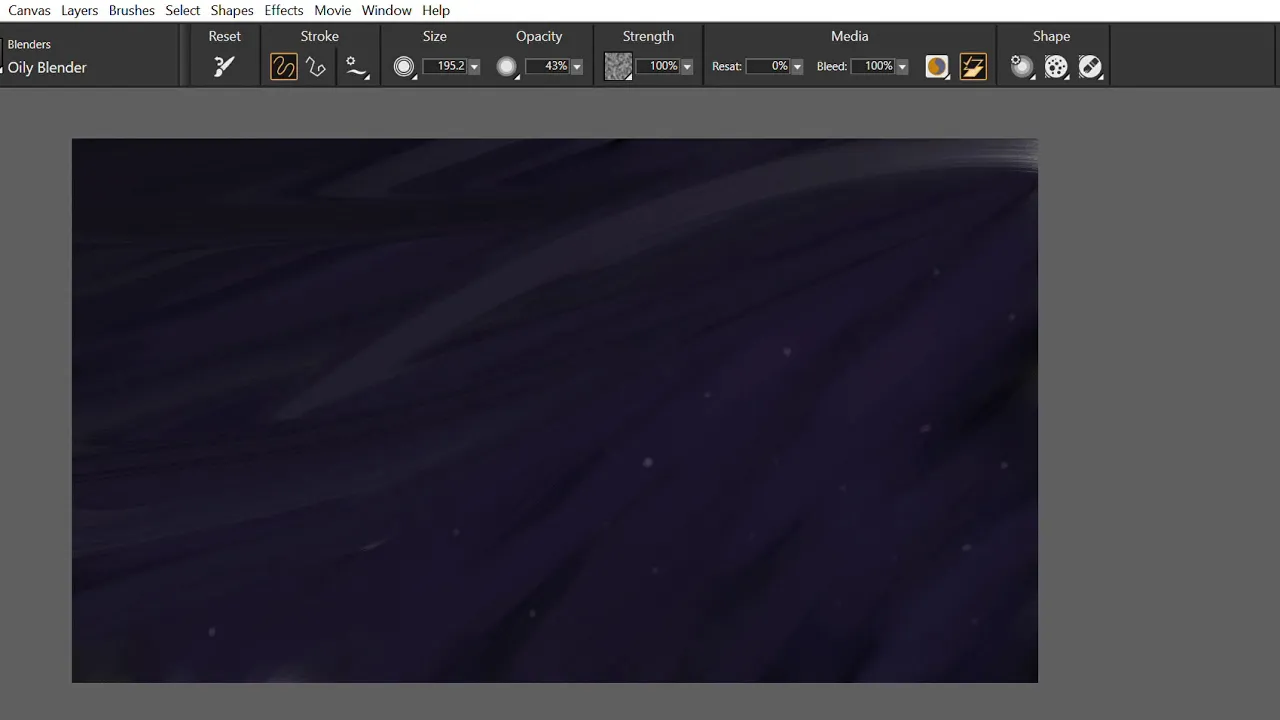
Task: Click the Blenders brush category label
Action: pos(29,44)
